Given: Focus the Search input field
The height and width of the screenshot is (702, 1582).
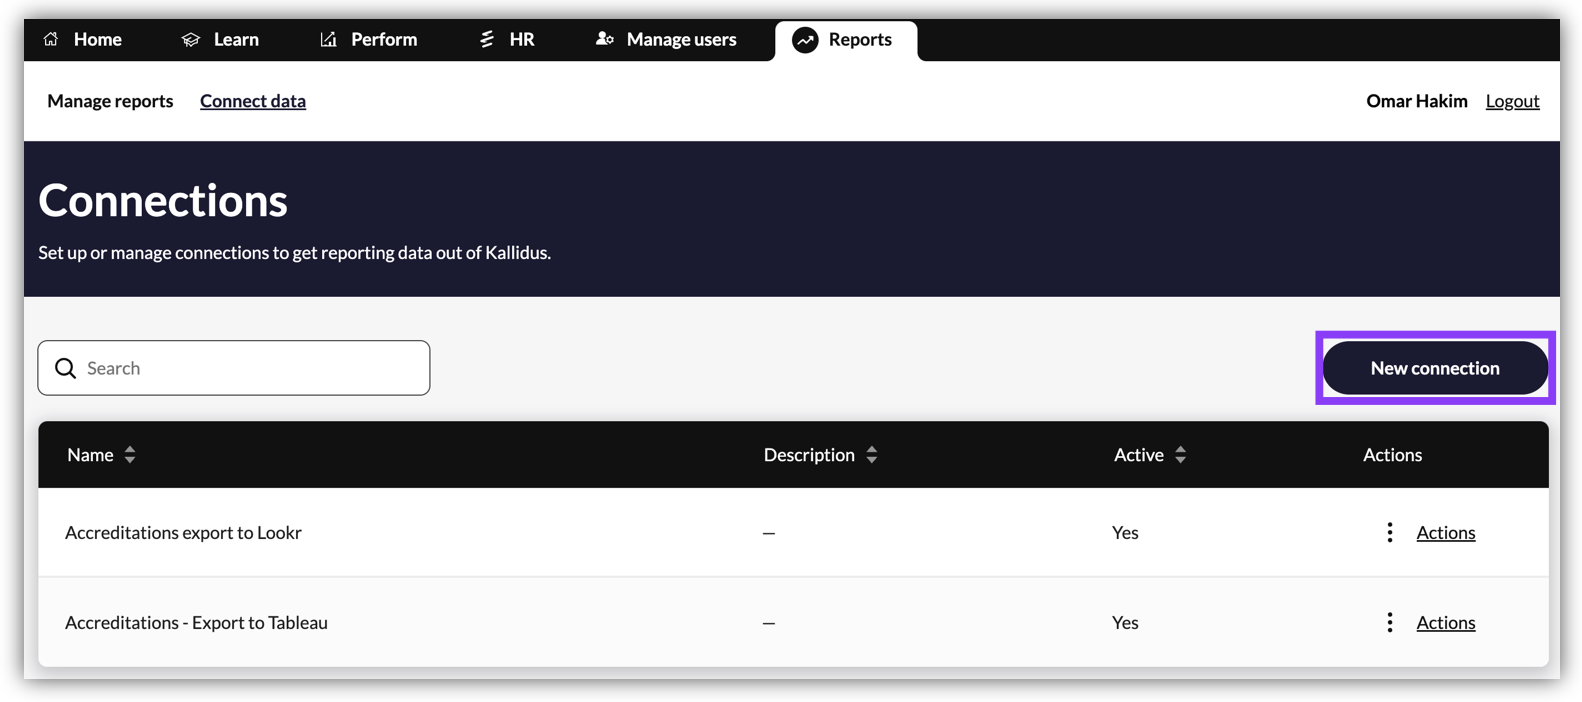Looking at the screenshot, I should 250,368.
